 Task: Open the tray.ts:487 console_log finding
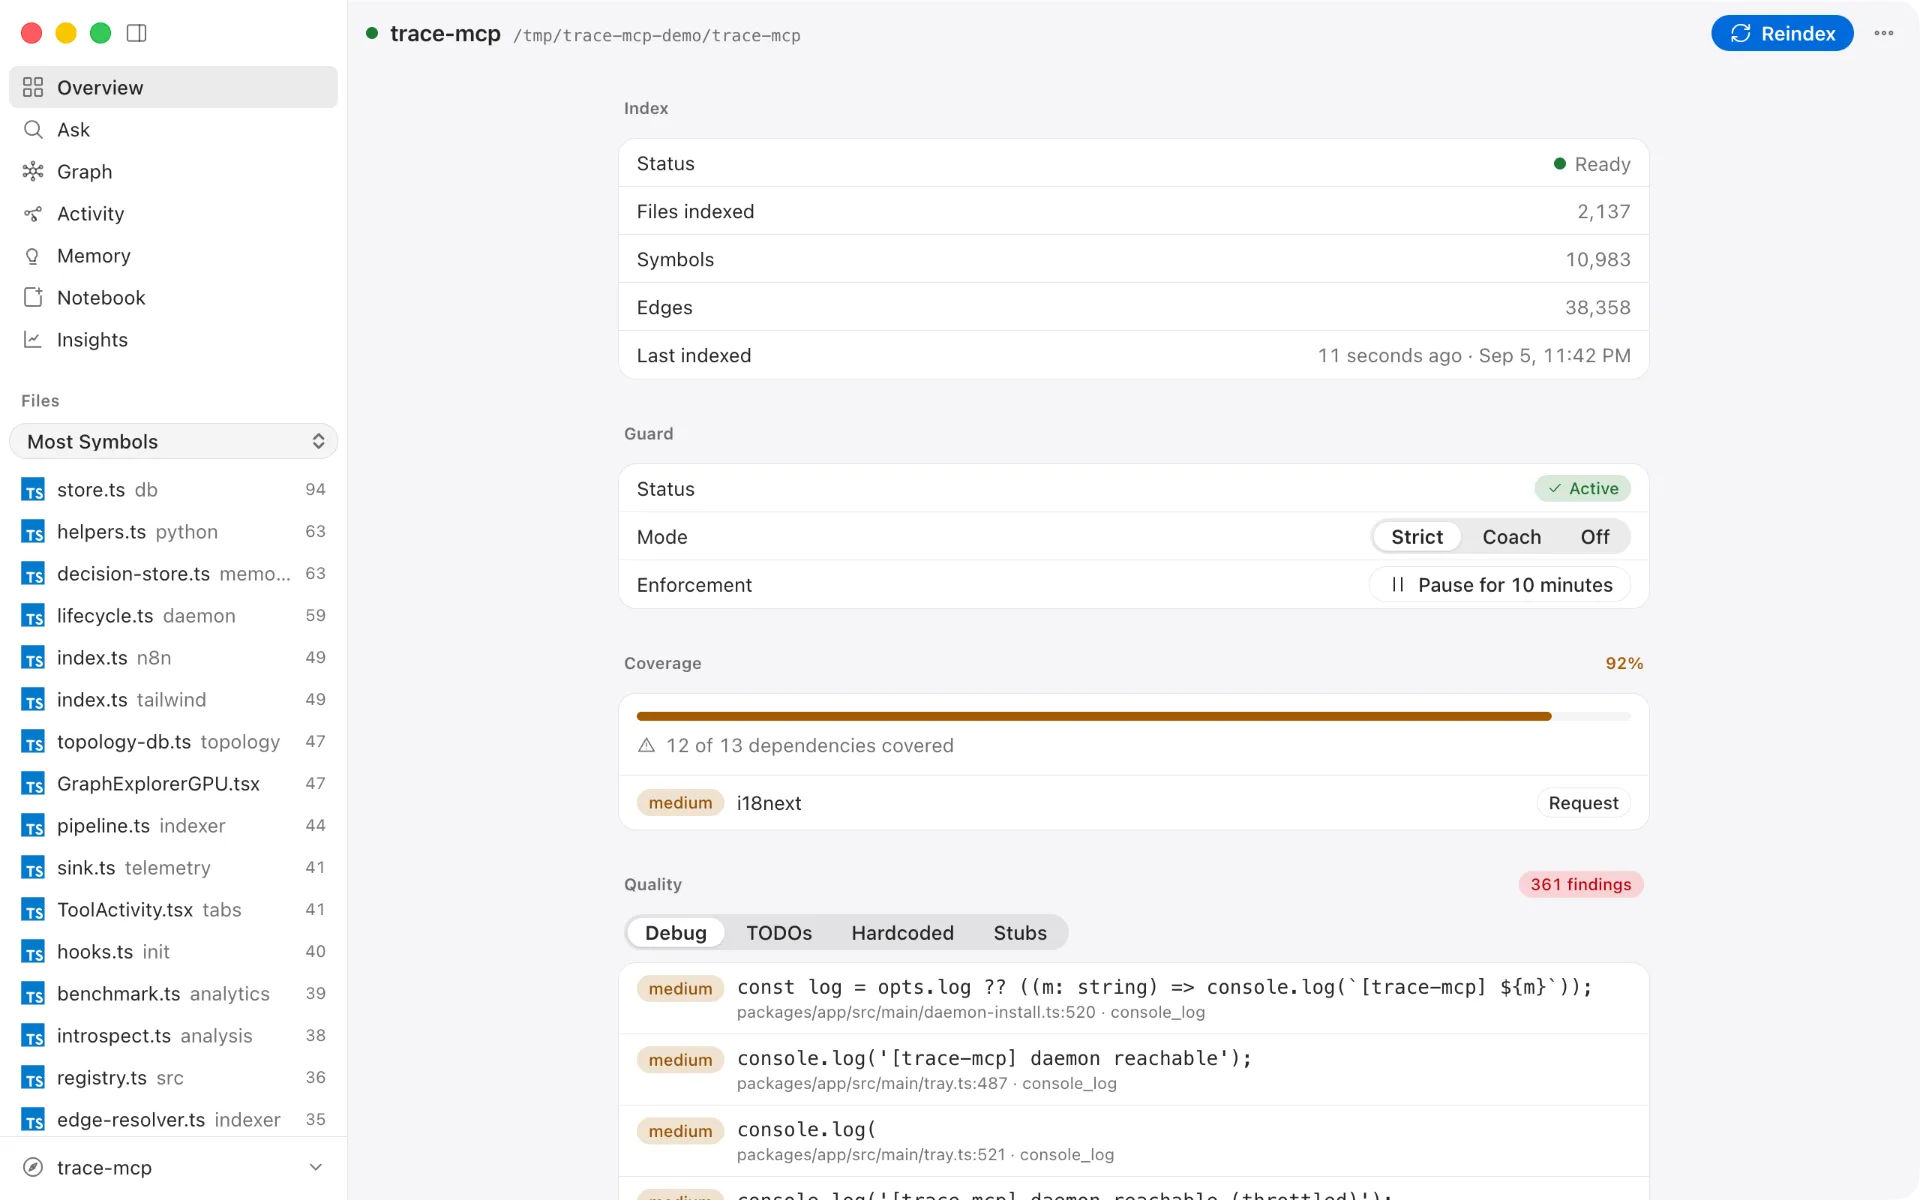tap(1133, 1069)
